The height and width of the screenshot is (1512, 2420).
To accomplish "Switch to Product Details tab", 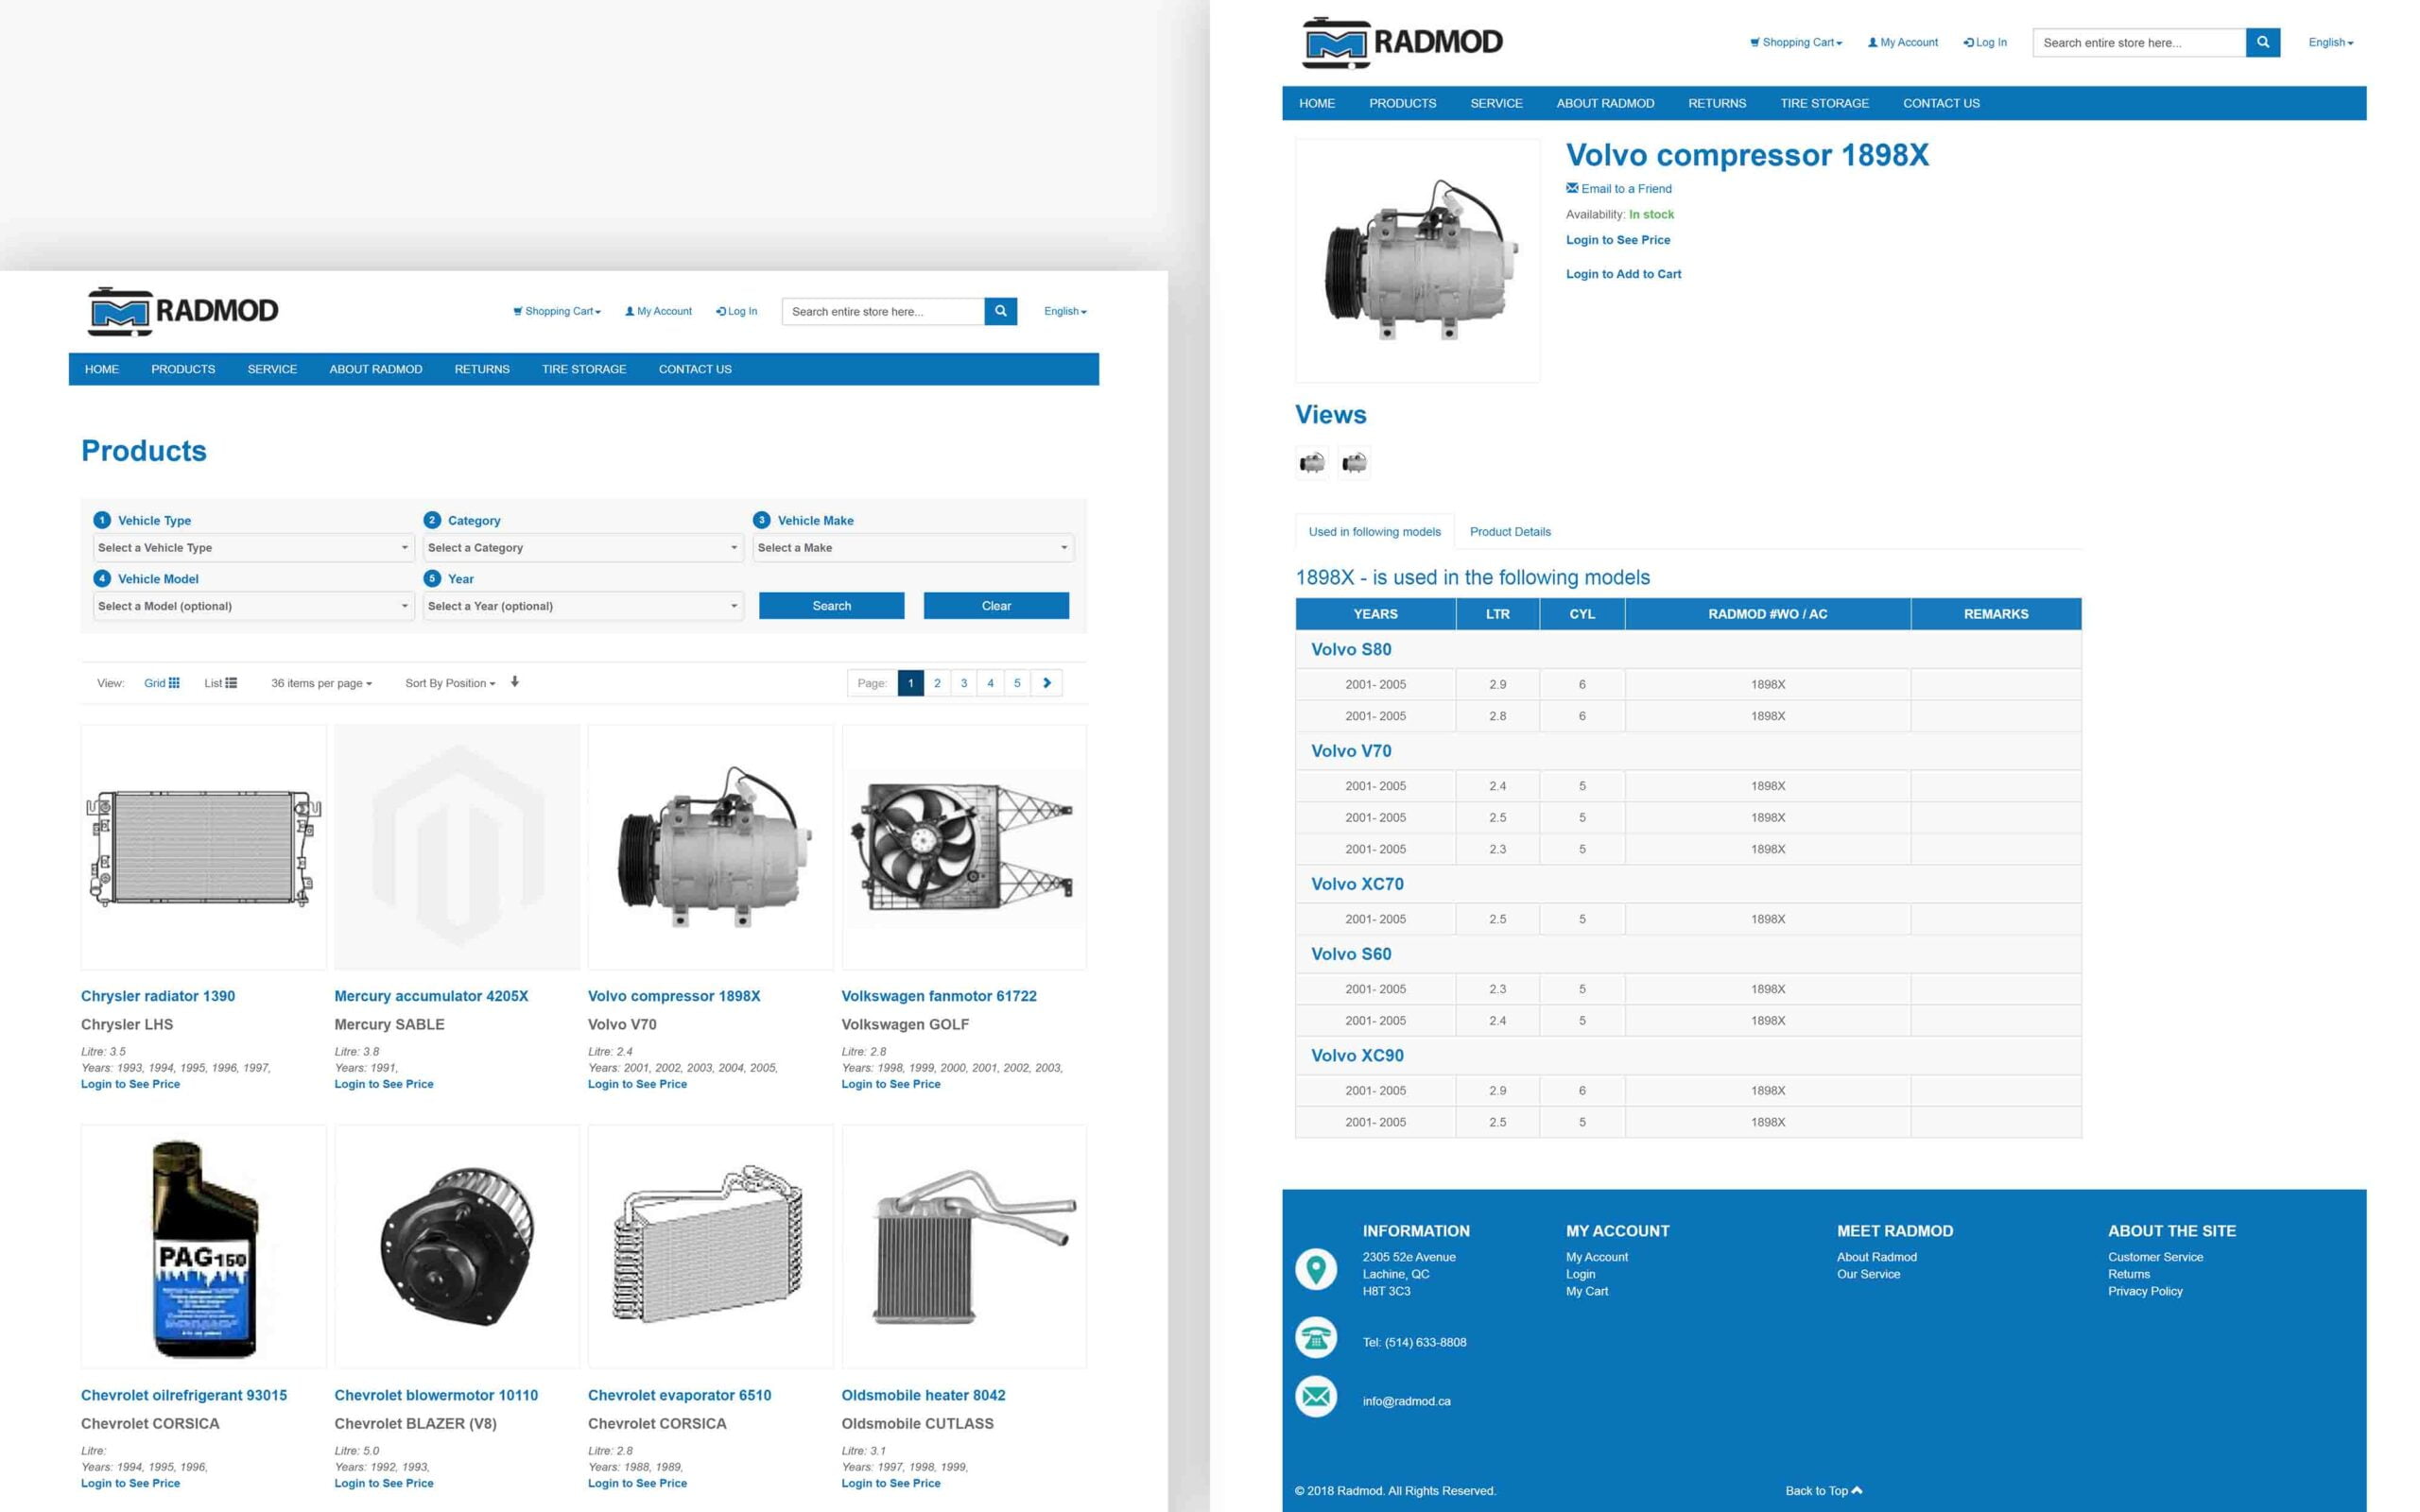I will 1510,532.
